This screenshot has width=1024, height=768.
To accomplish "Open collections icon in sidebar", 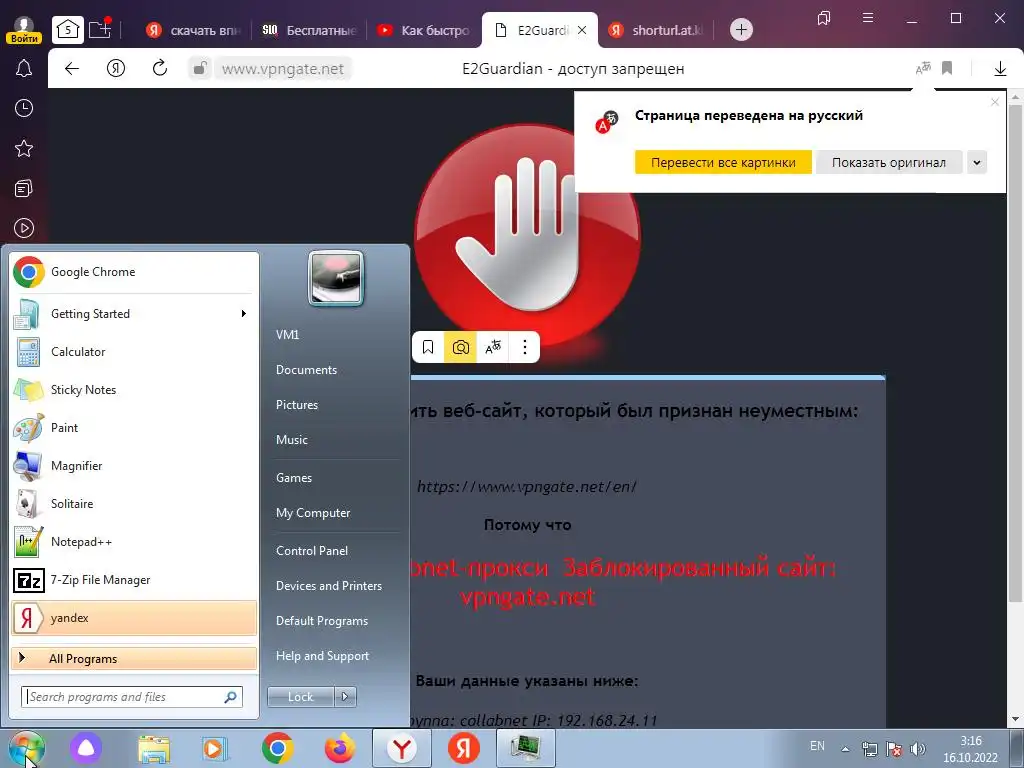I will tap(24, 189).
